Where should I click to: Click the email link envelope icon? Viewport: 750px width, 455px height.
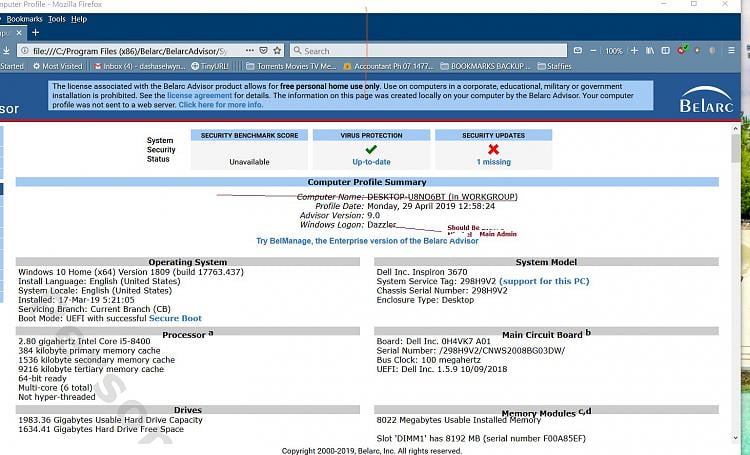click(578, 50)
